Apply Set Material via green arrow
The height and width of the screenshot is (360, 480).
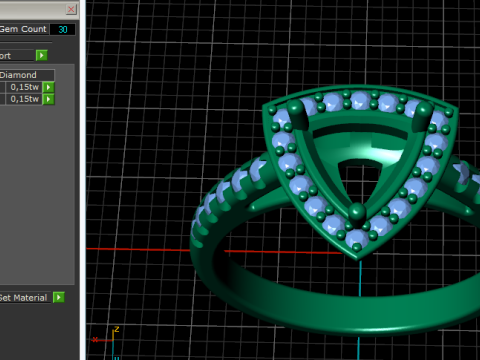tap(59, 297)
